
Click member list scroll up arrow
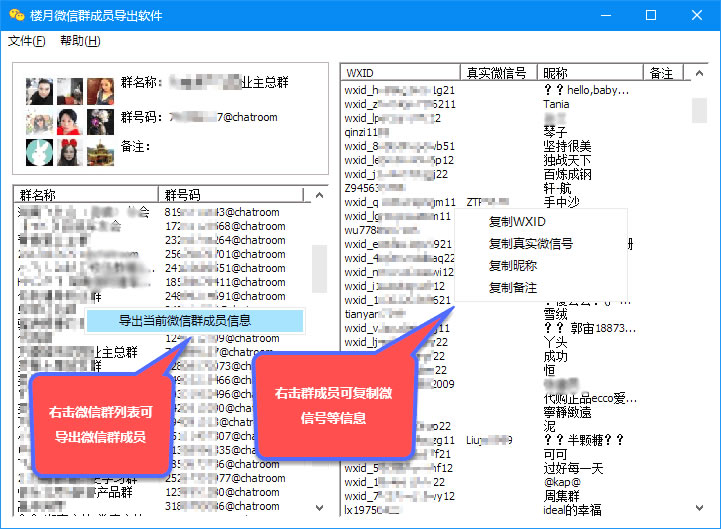(699, 73)
